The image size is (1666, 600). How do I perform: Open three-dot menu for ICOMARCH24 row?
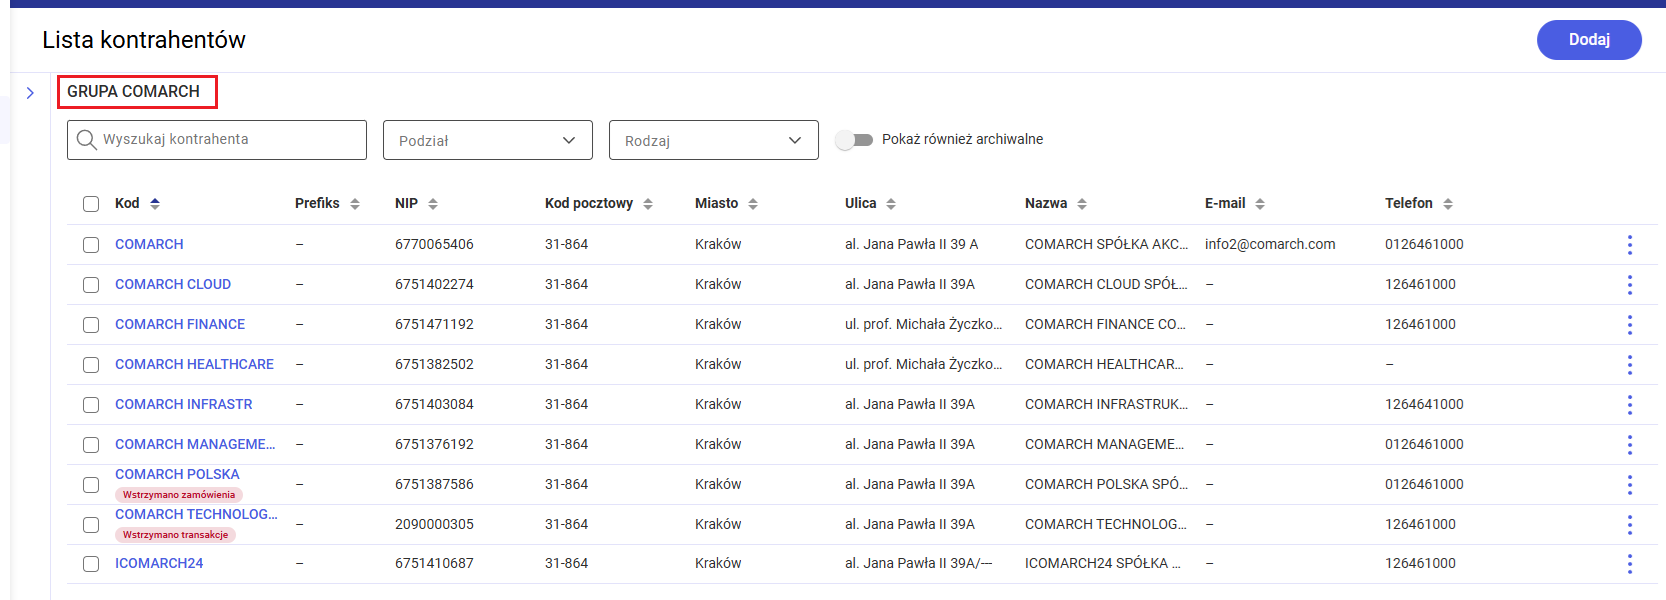tap(1629, 564)
